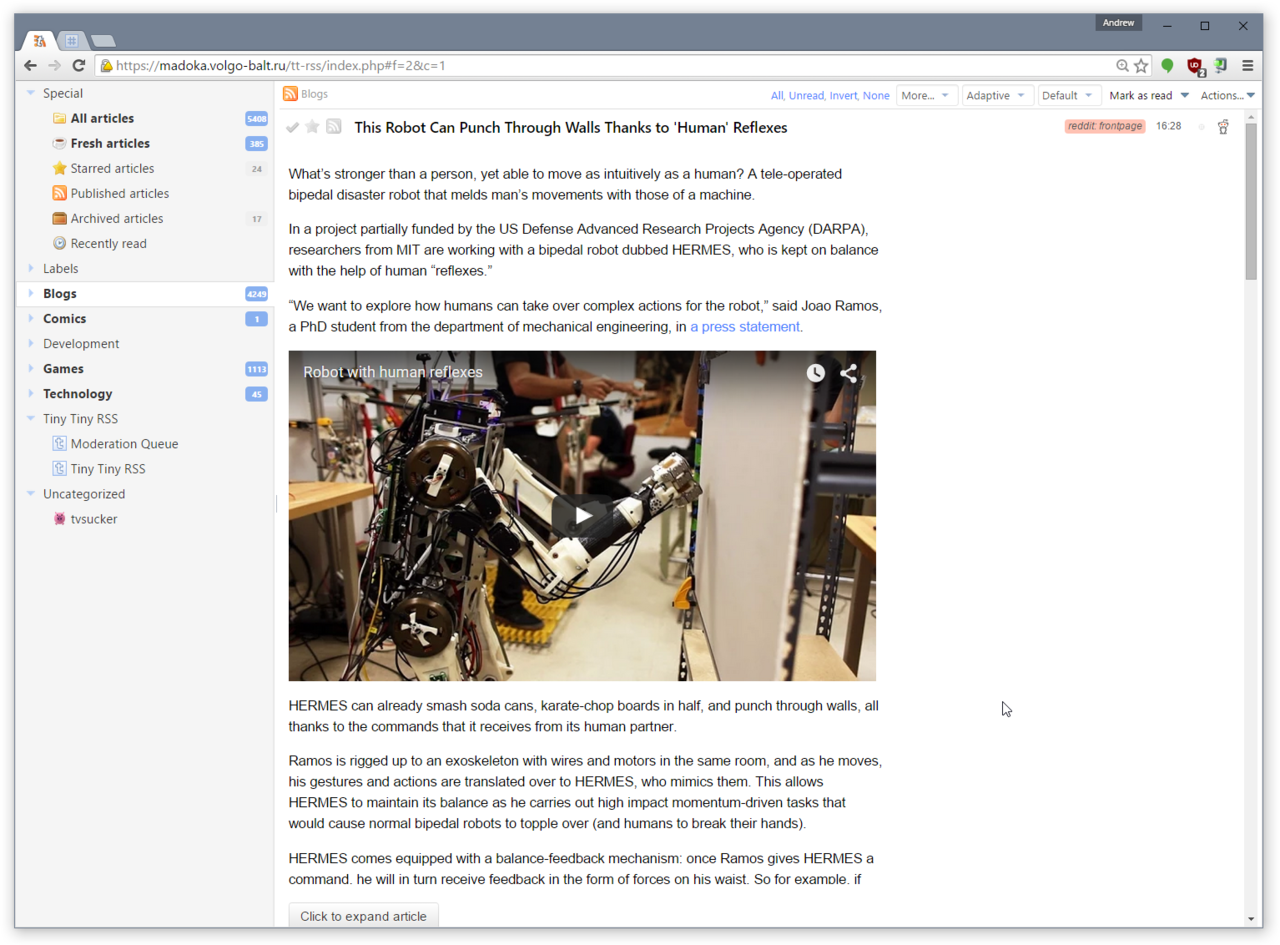Click the Andrew profile button
The width and height of the screenshot is (1280, 945).
point(1119,24)
